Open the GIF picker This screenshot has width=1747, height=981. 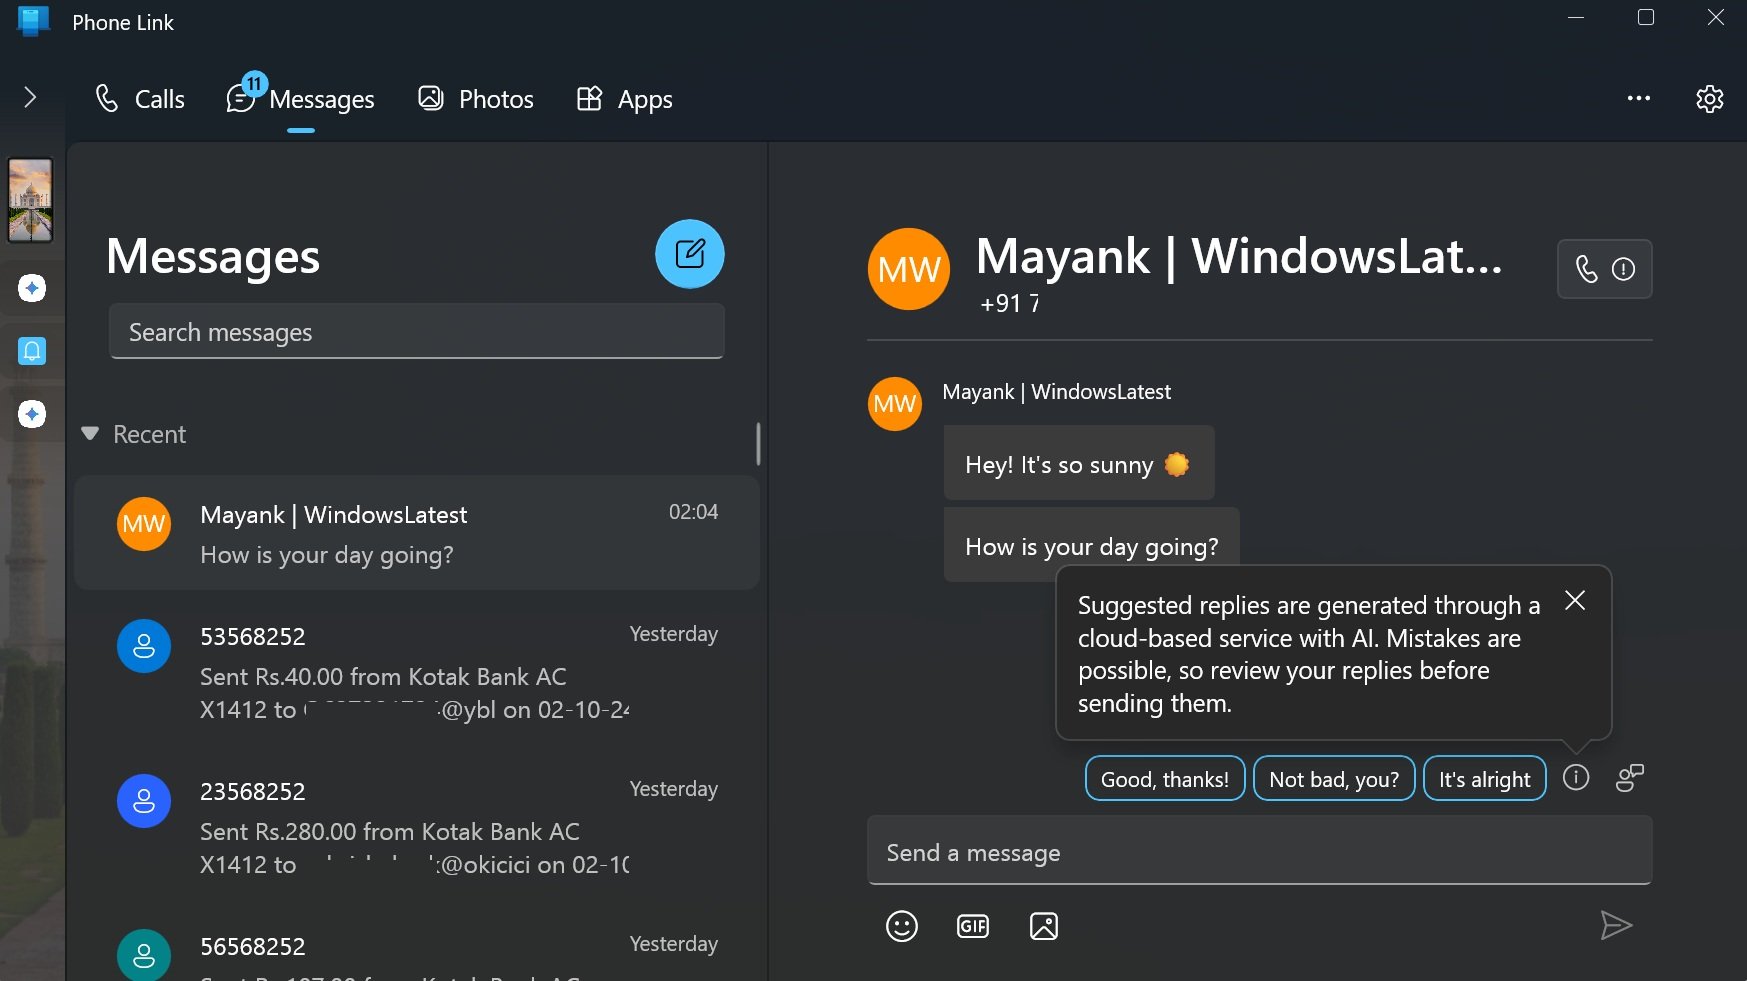972,926
